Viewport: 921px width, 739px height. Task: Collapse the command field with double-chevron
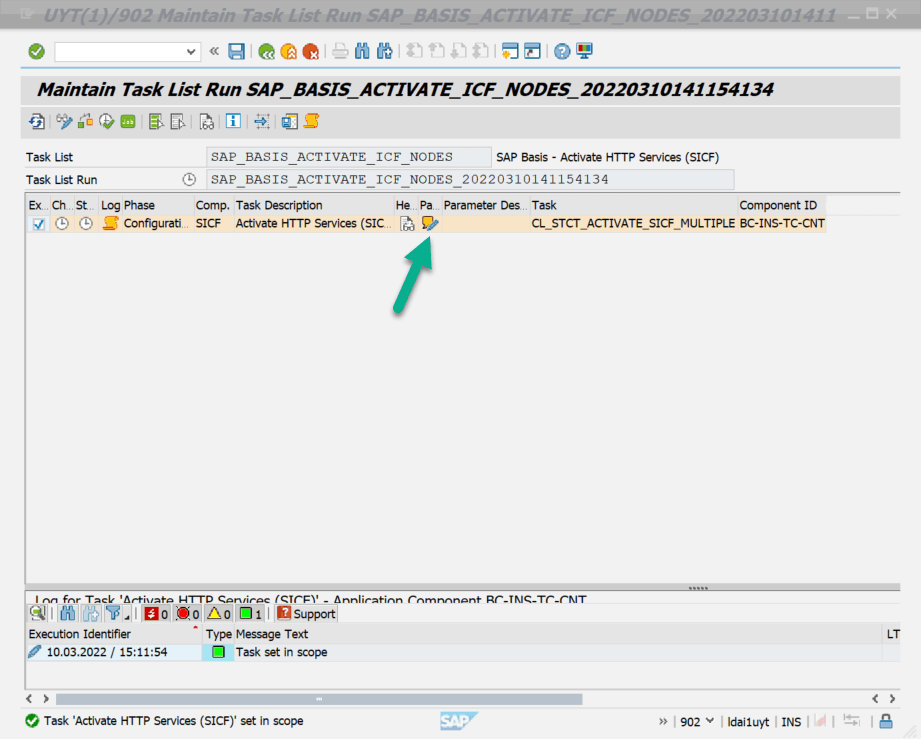point(214,51)
